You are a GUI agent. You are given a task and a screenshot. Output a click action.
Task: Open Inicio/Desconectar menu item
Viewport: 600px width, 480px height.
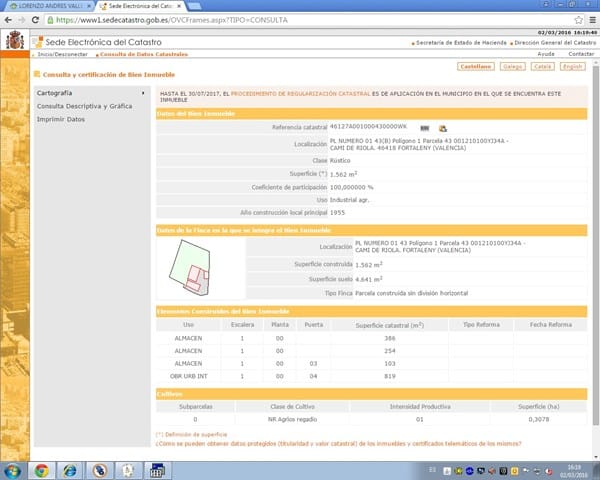click(x=62, y=54)
